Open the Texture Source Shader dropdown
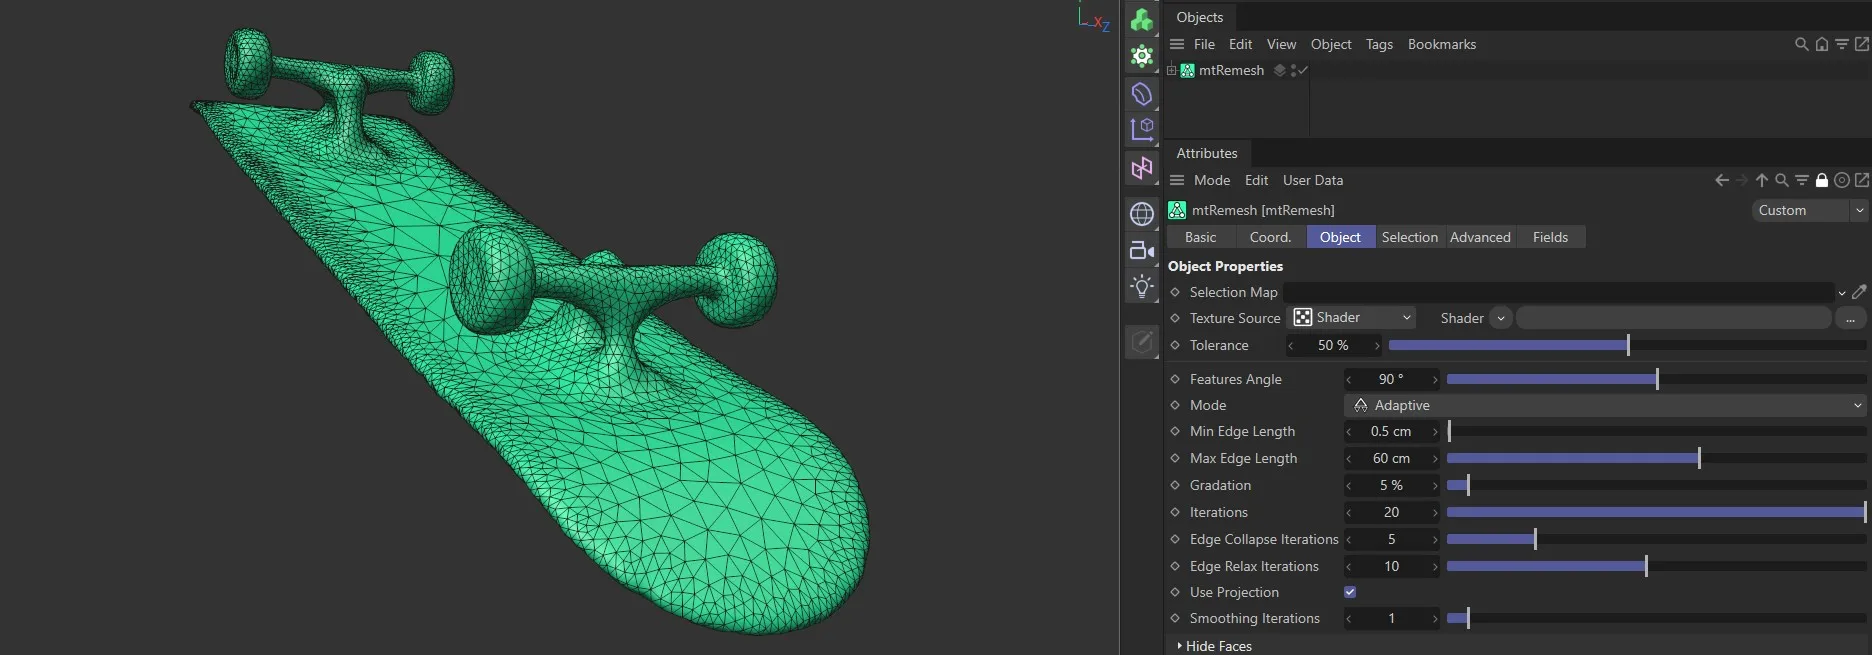The width and height of the screenshot is (1872, 655). (1352, 318)
